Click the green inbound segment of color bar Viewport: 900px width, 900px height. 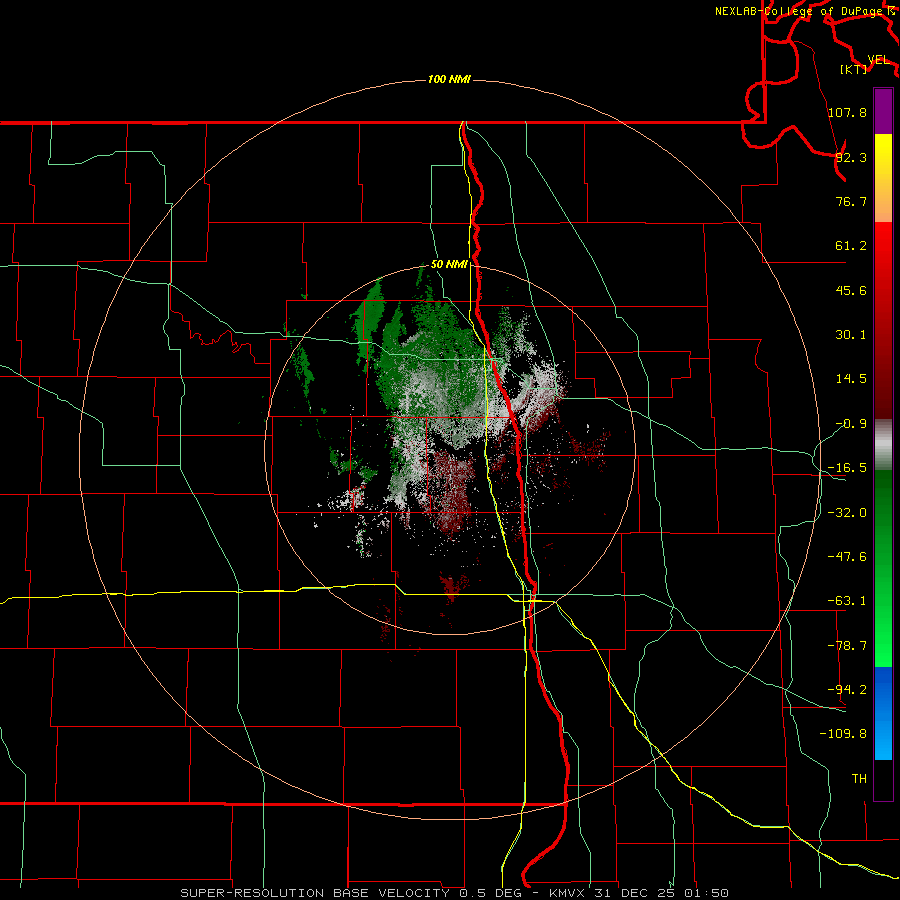coord(883,568)
